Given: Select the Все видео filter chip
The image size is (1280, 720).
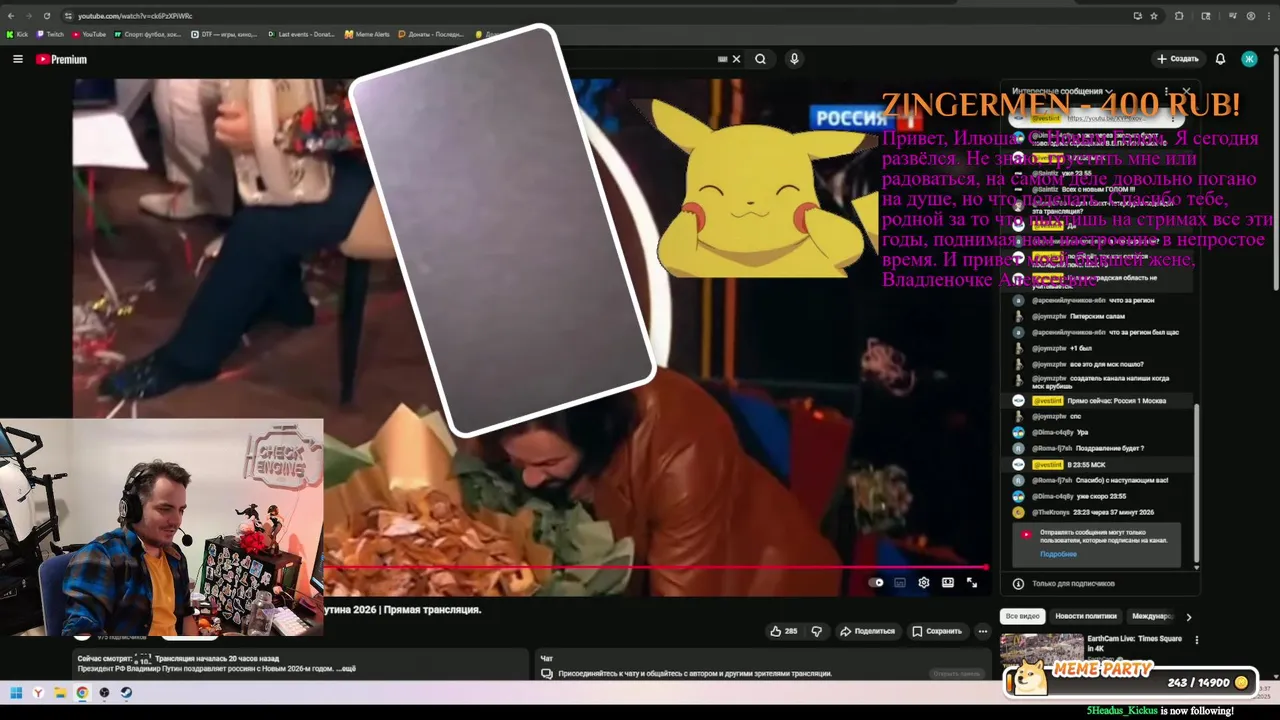Looking at the screenshot, I should coord(1023,616).
